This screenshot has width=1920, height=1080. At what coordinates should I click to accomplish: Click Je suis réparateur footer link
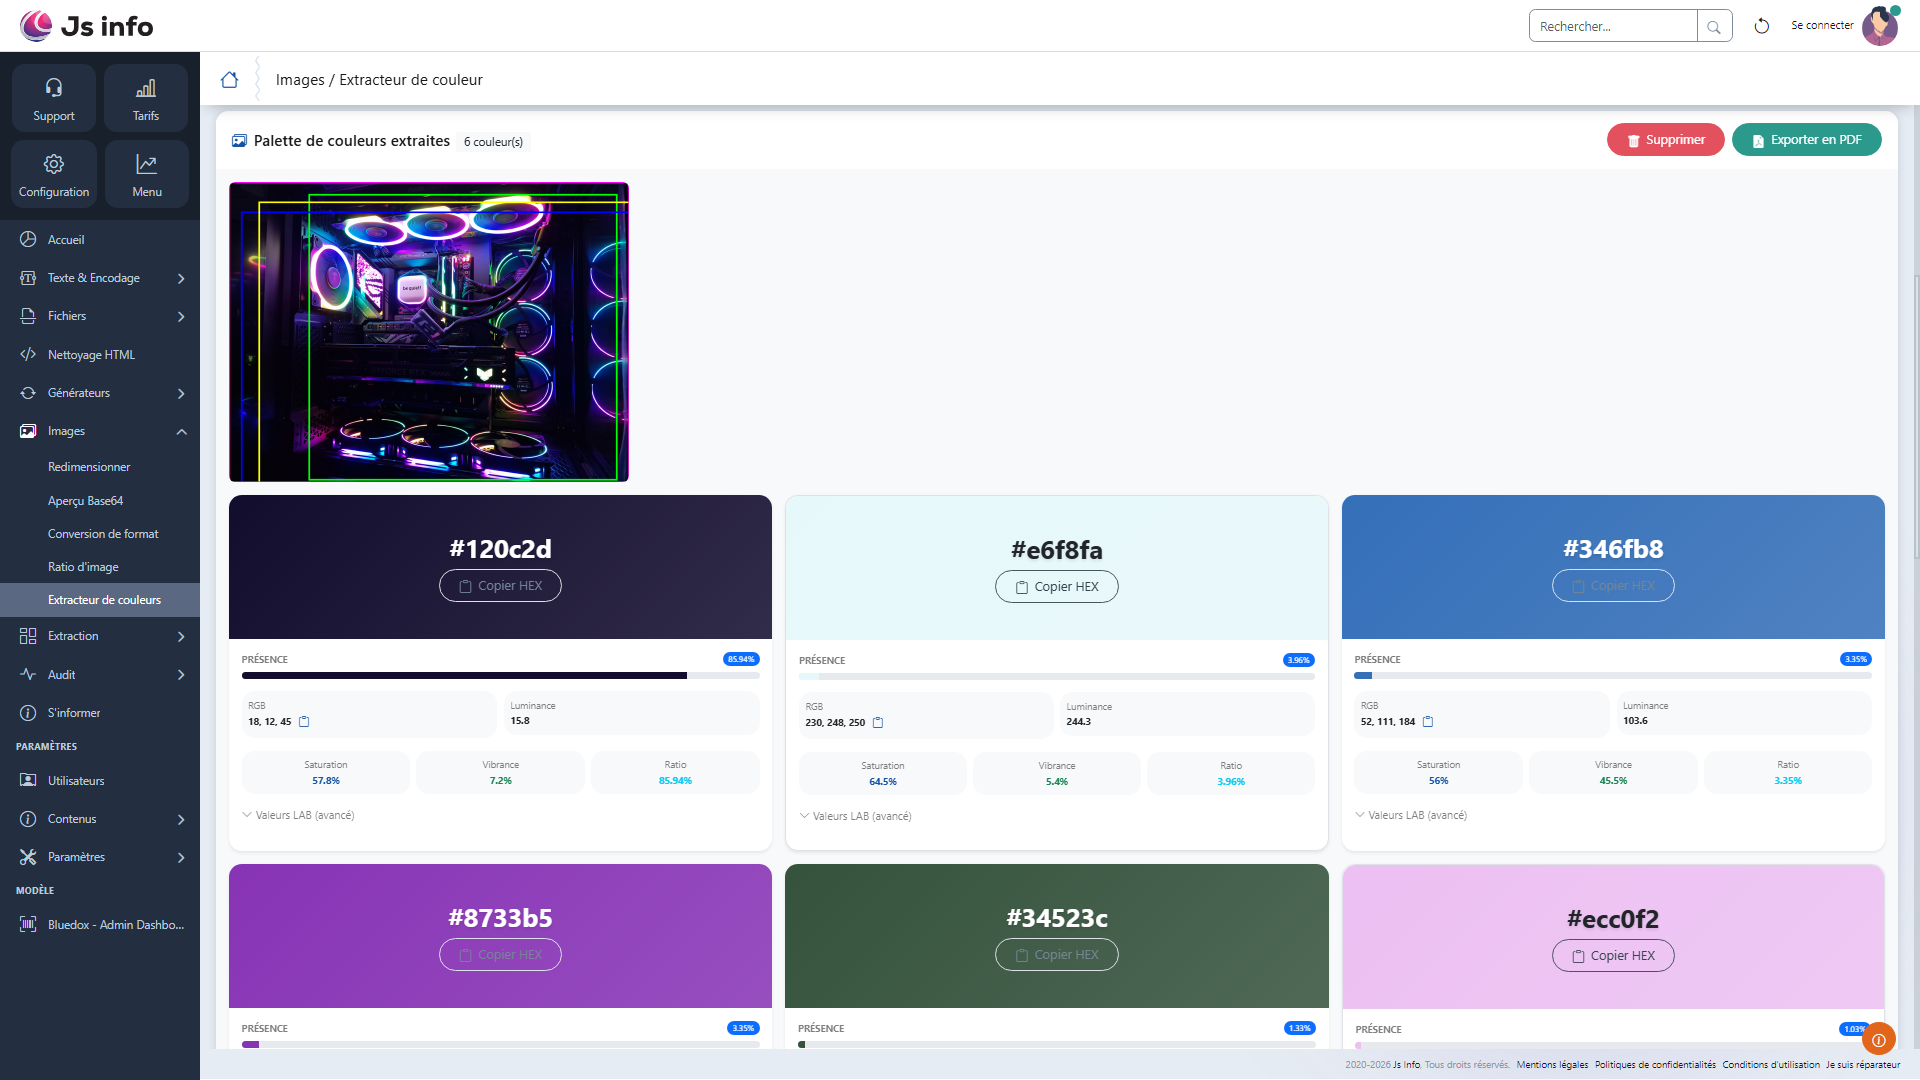(1863, 1065)
